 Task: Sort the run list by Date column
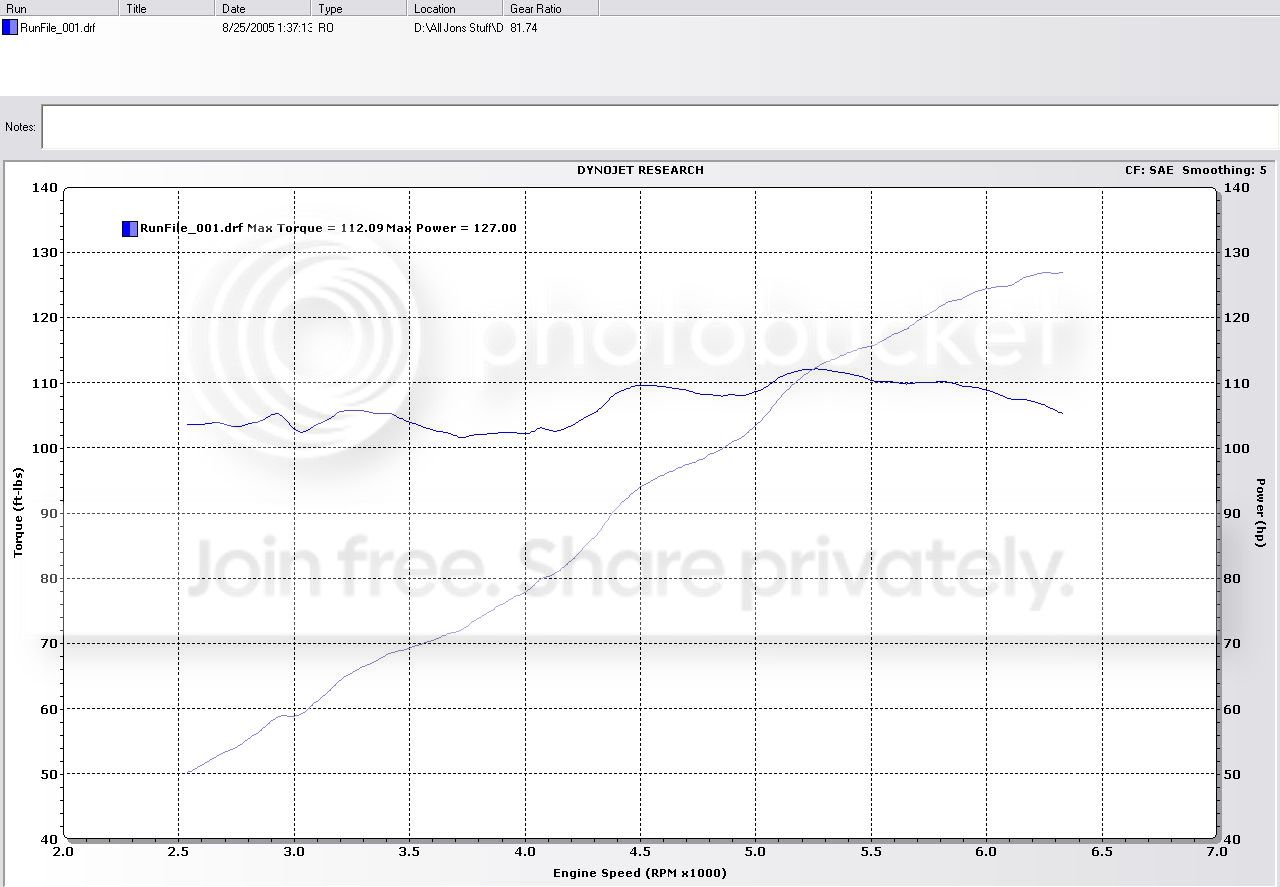264,8
